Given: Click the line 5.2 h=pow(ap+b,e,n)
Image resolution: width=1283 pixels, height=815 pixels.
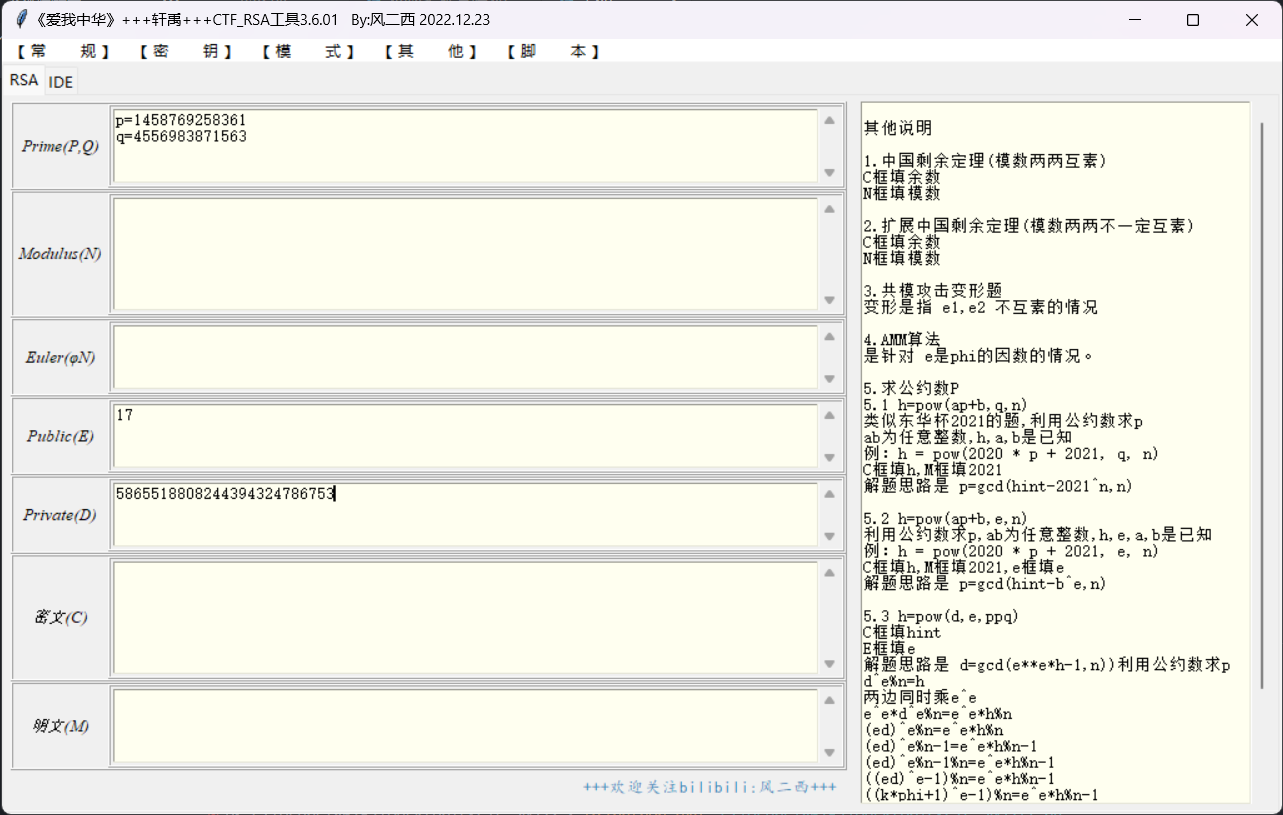Looking at the screenshot, I should [x=946, y=518].
